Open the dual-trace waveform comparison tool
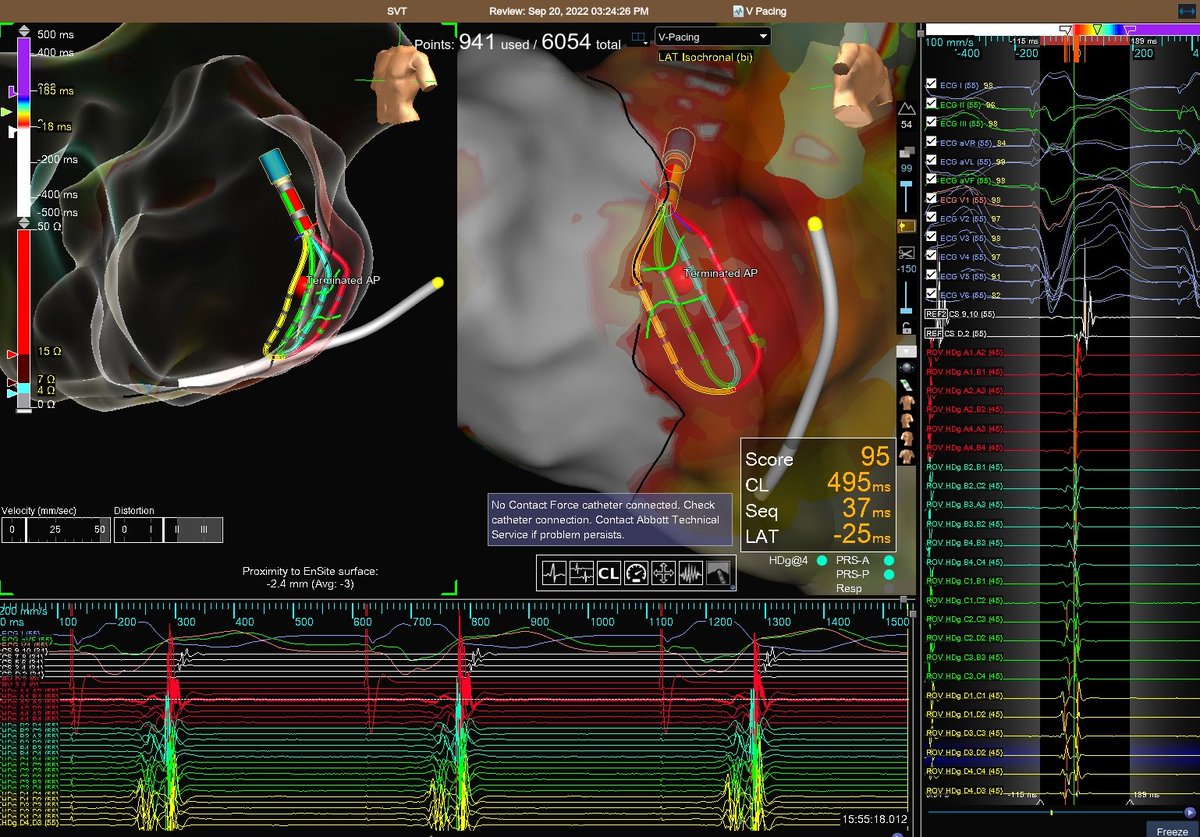1200x837 pixels. coord(582,573)
